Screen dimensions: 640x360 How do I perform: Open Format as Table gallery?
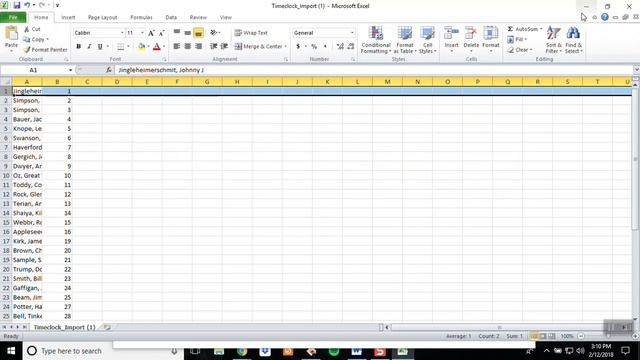pos(405,40)
